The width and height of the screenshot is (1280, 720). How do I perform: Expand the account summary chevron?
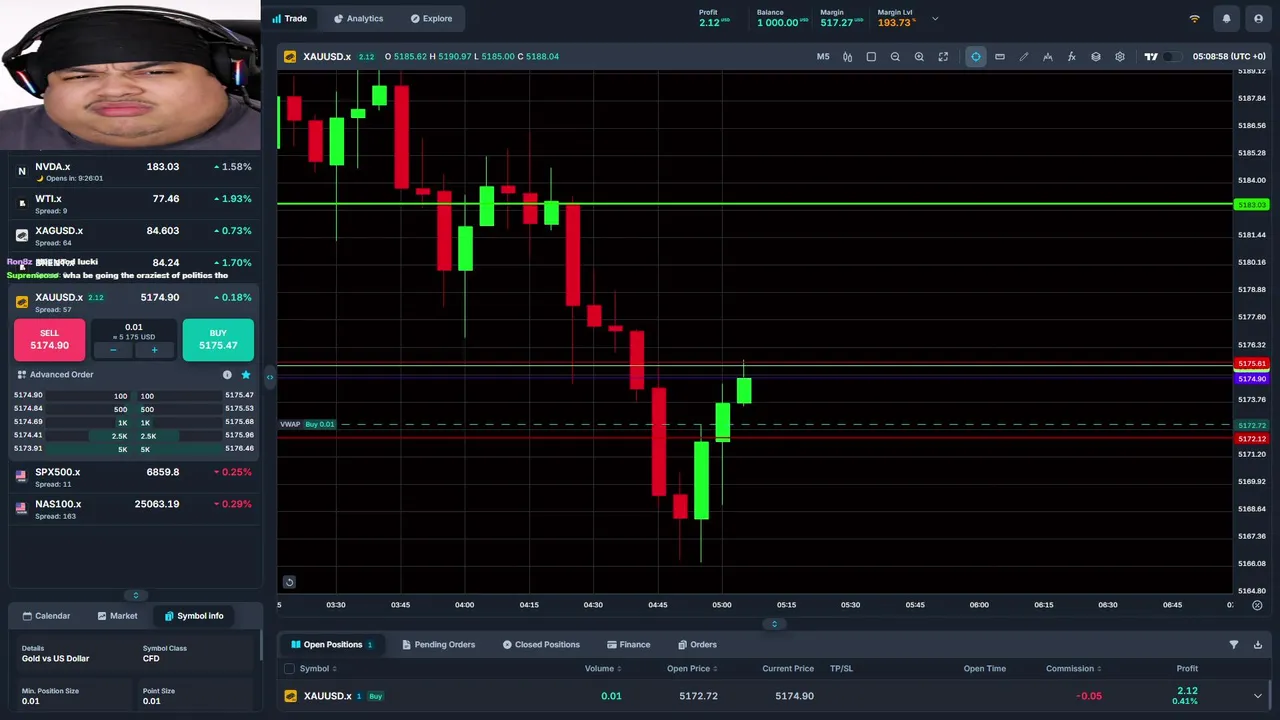(x=935, y=19)
